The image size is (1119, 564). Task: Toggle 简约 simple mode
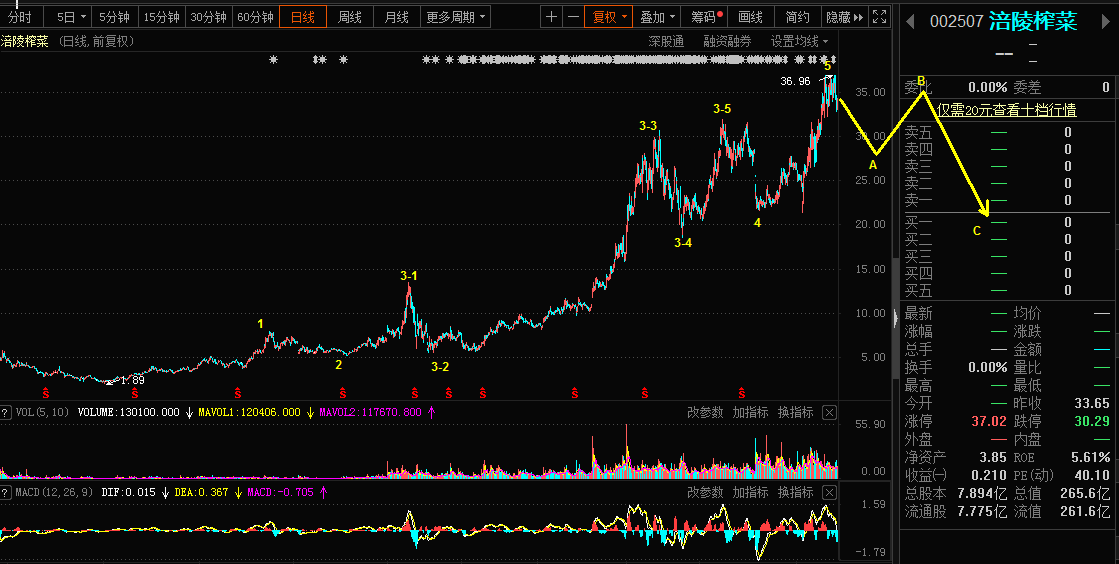point(797,16)
